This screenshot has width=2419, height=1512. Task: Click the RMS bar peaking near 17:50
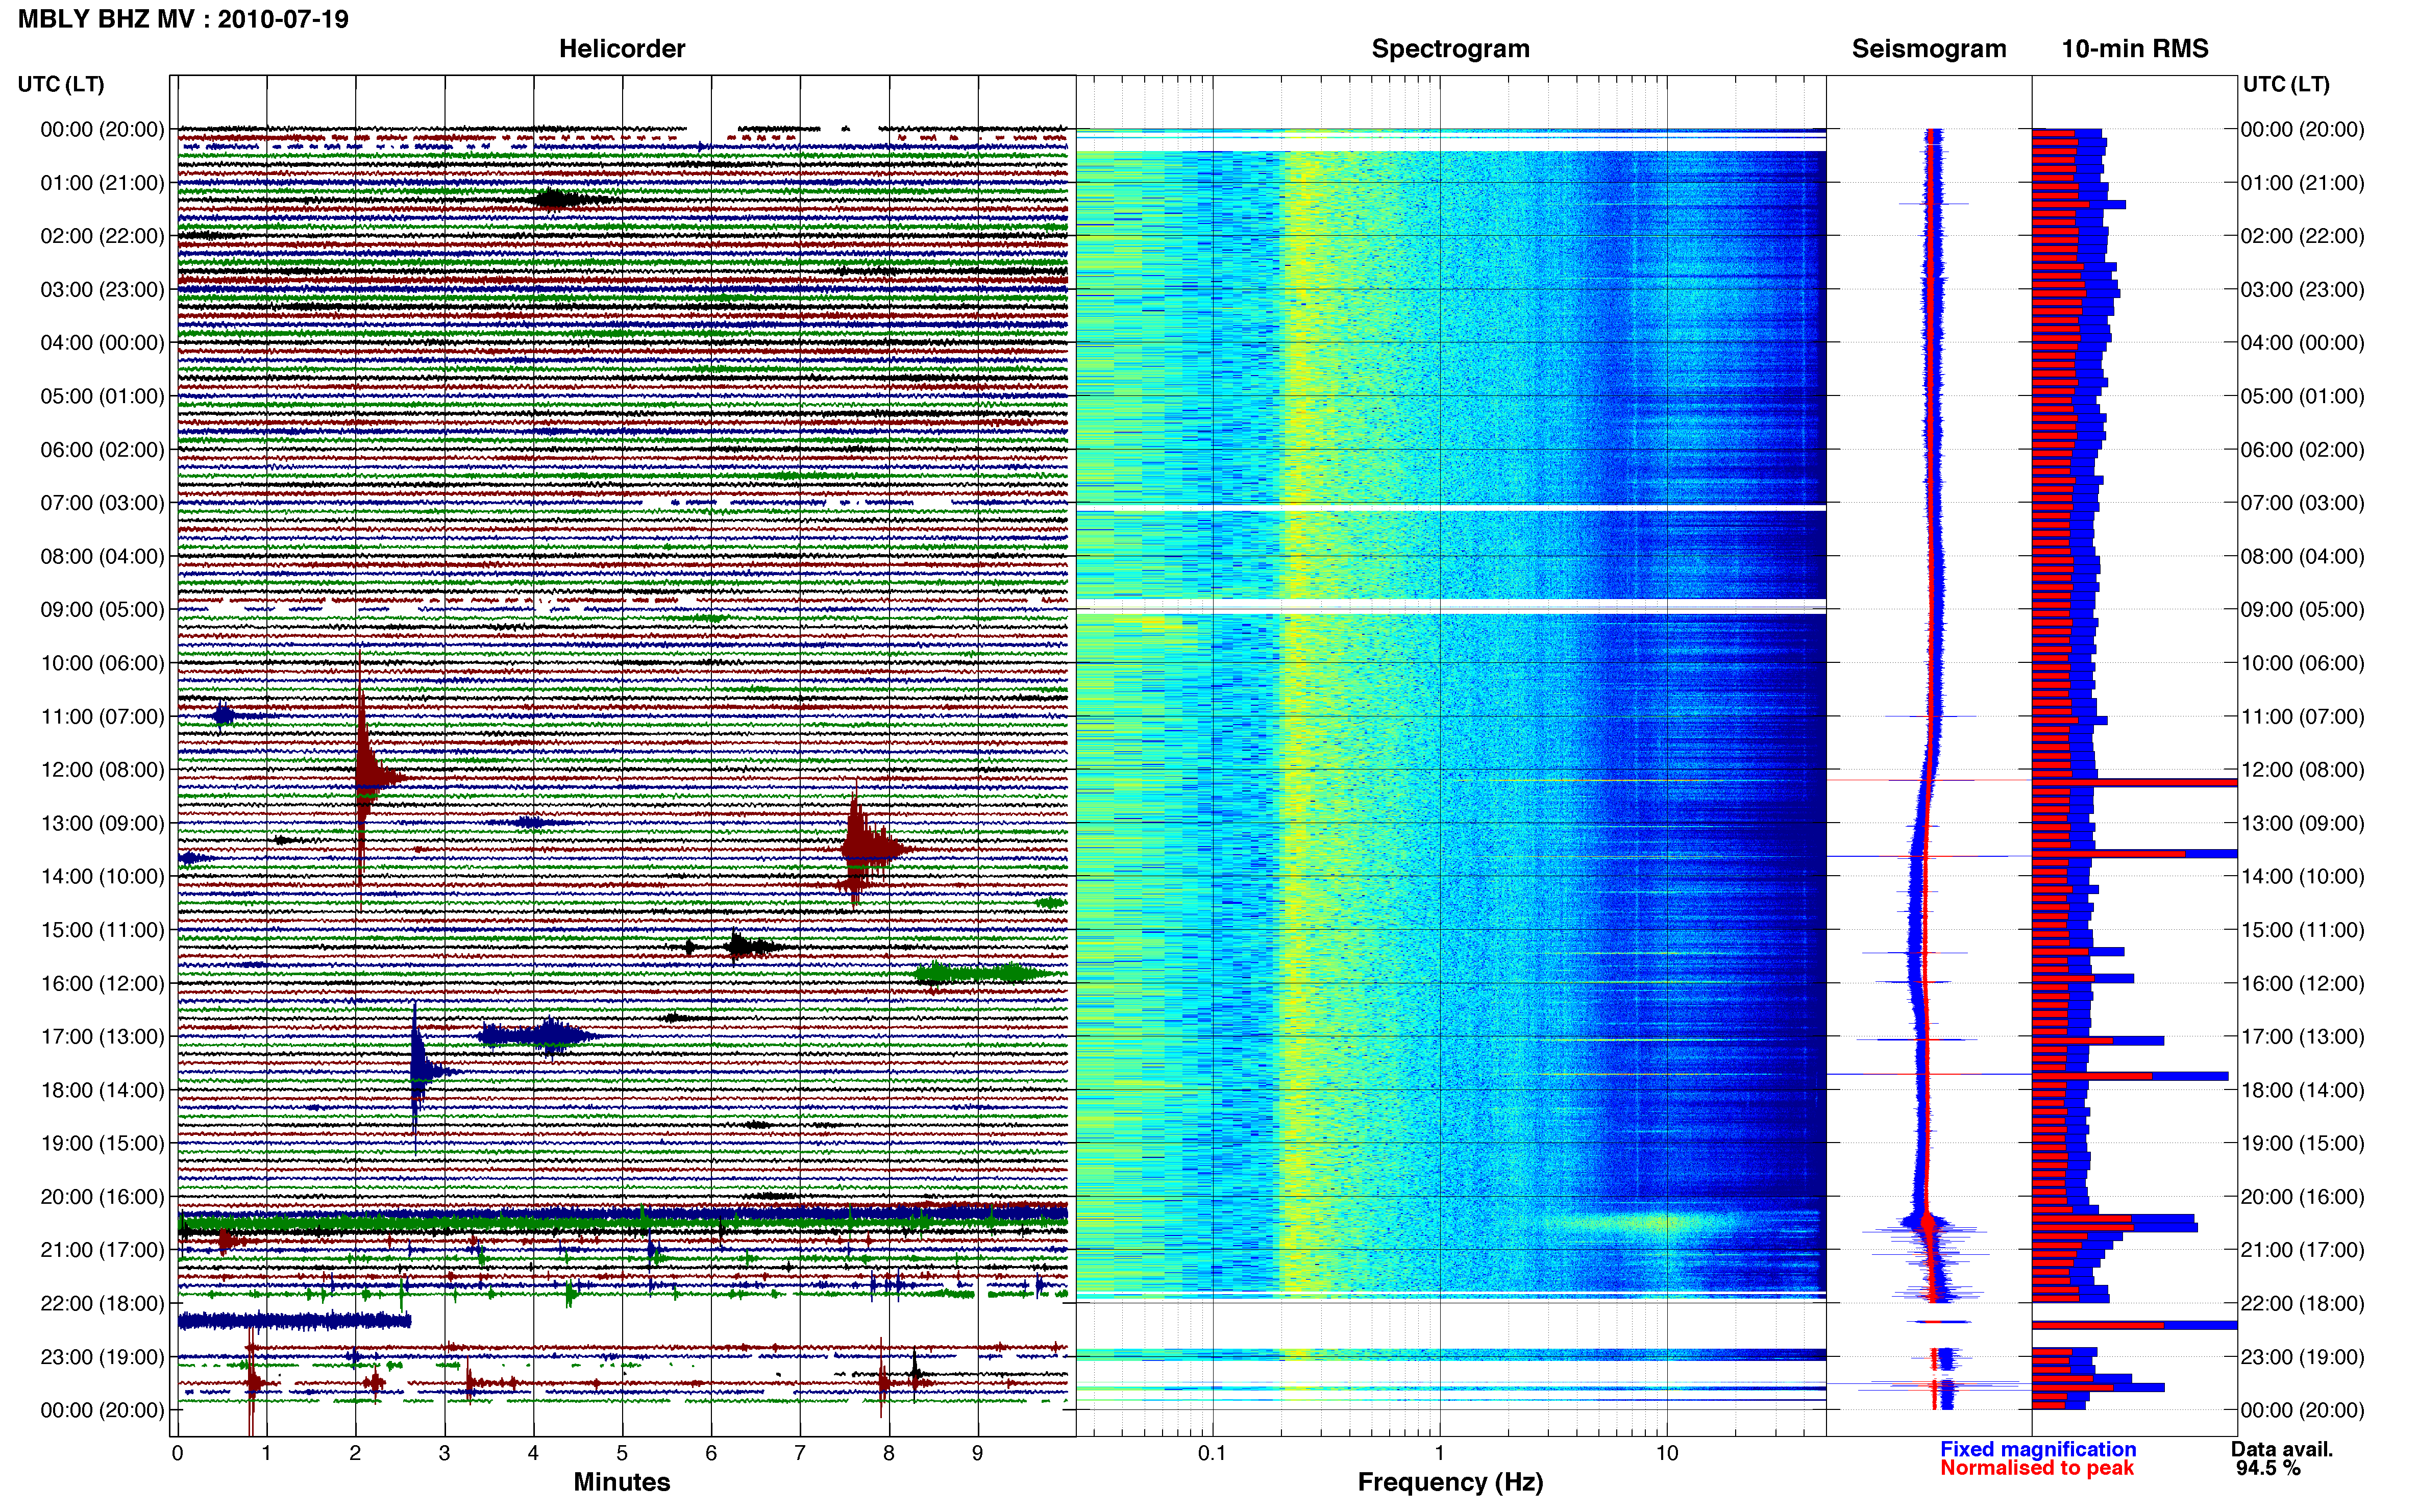pyautogui.click(x=2130, y=1076)
